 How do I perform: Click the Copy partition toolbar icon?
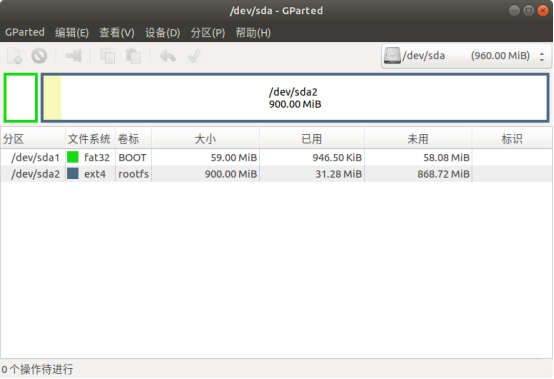coord(107,56)
